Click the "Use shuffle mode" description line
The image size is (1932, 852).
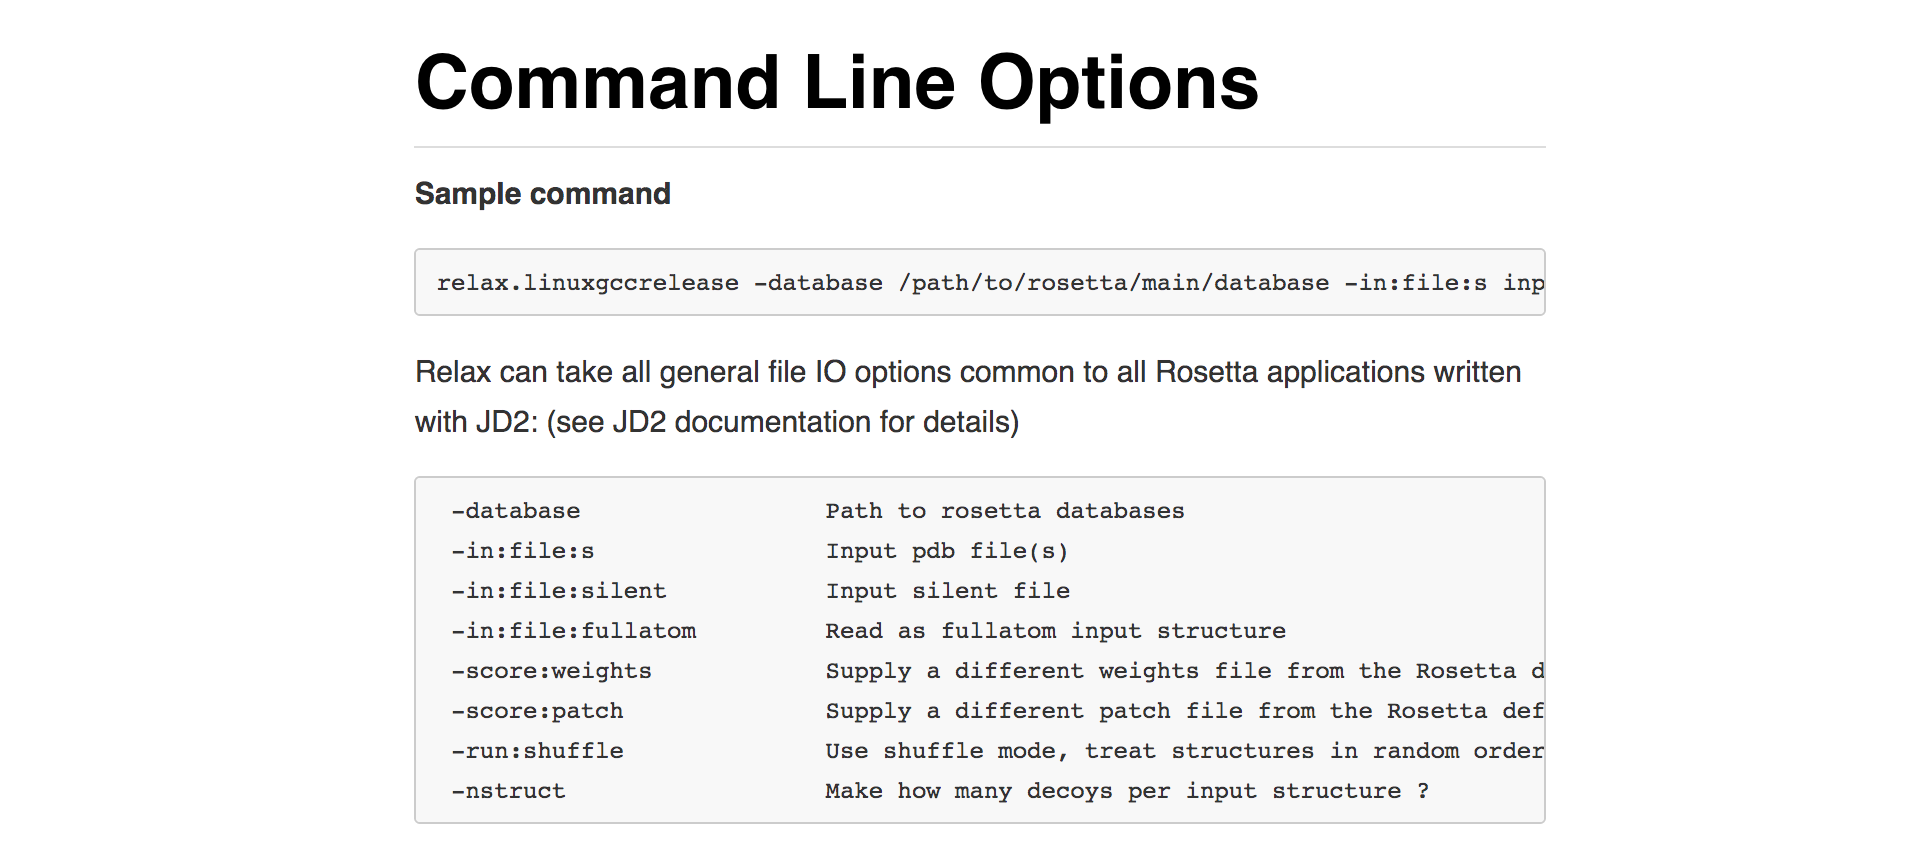(1183, 751)
